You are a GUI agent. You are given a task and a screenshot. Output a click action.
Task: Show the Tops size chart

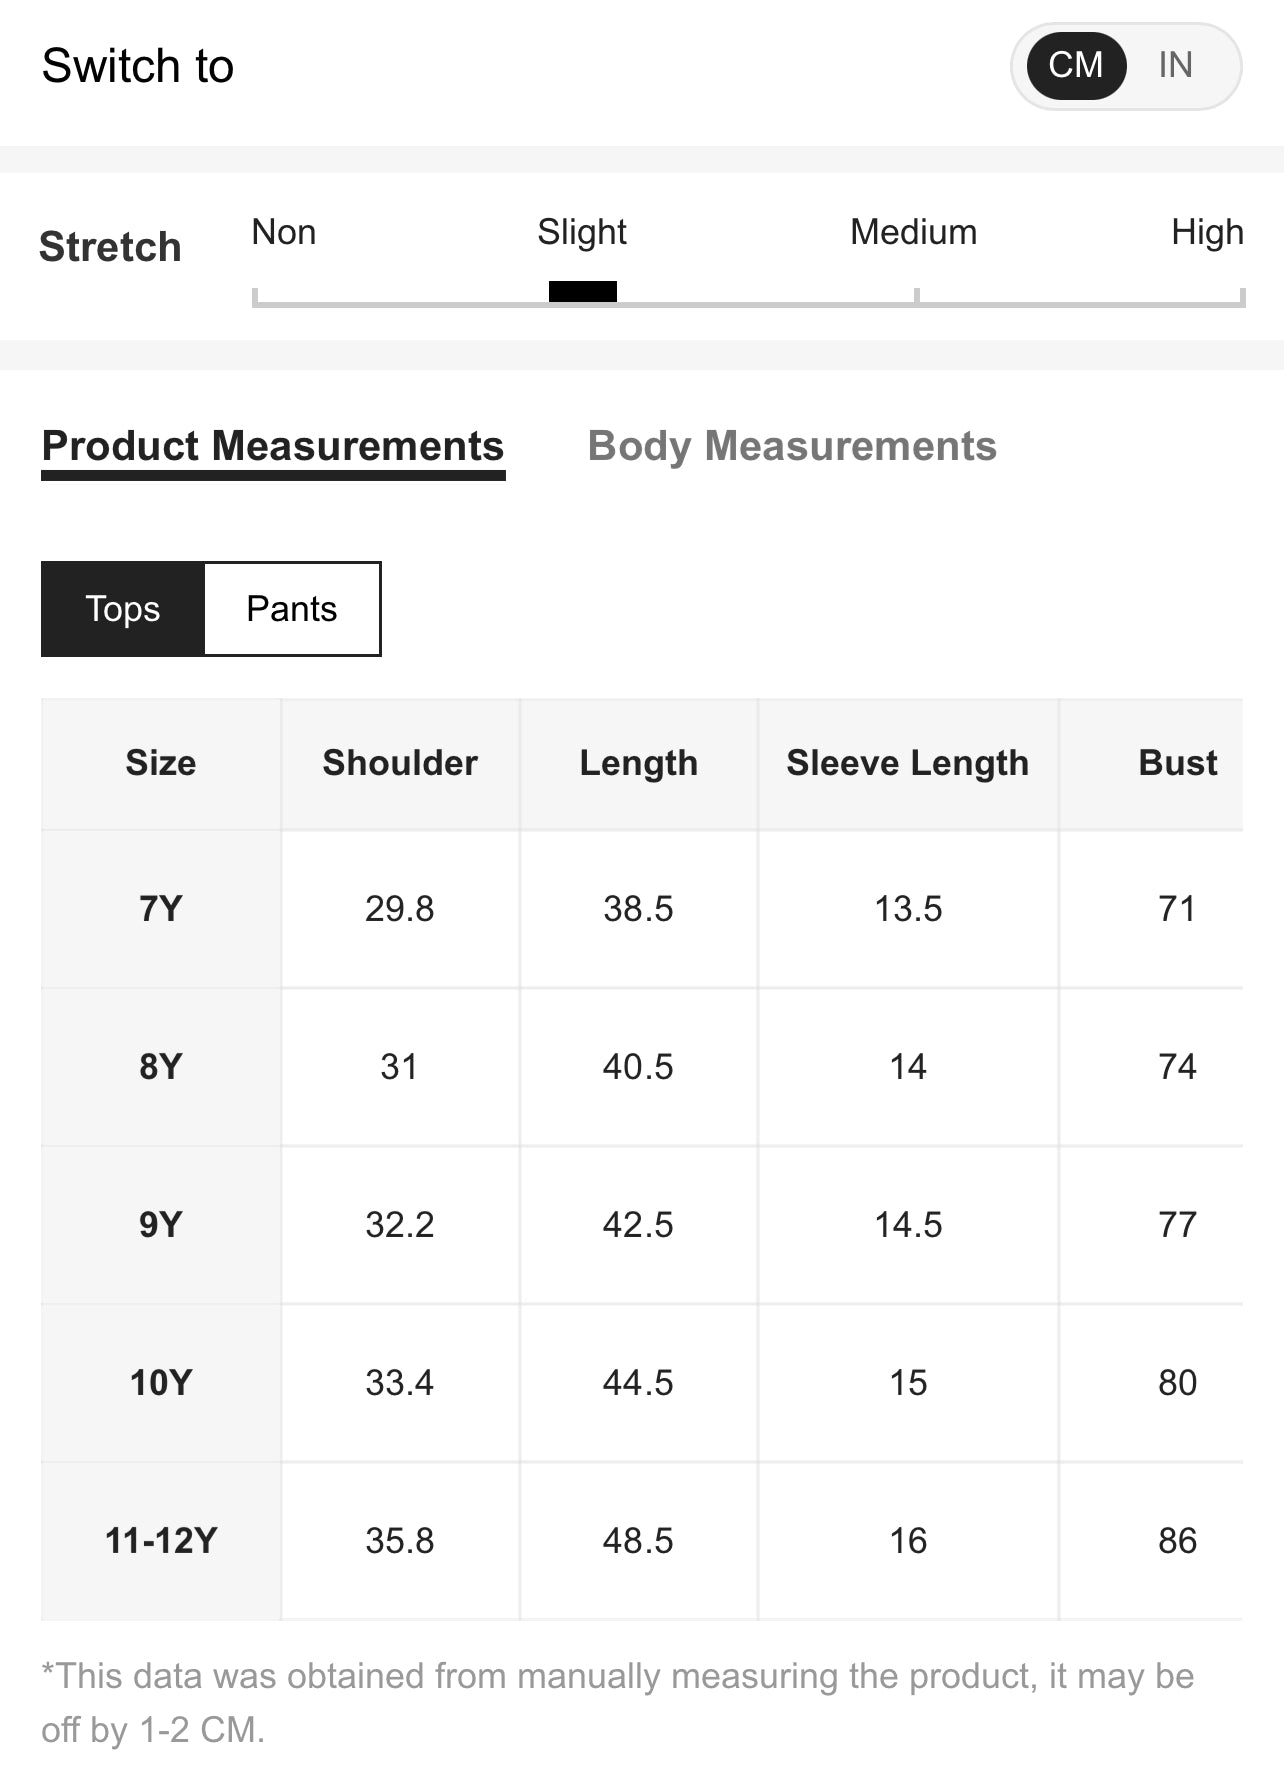click(x=123, y=609)
